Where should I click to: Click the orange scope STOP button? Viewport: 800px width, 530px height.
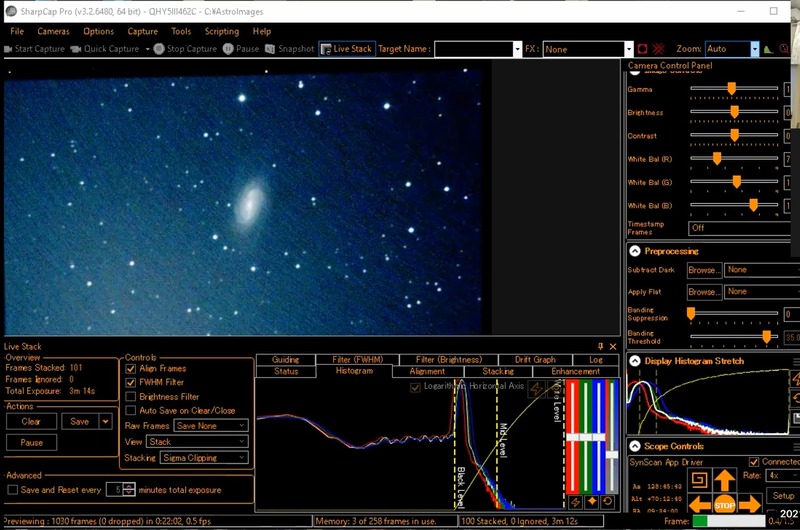pos(724,505)
